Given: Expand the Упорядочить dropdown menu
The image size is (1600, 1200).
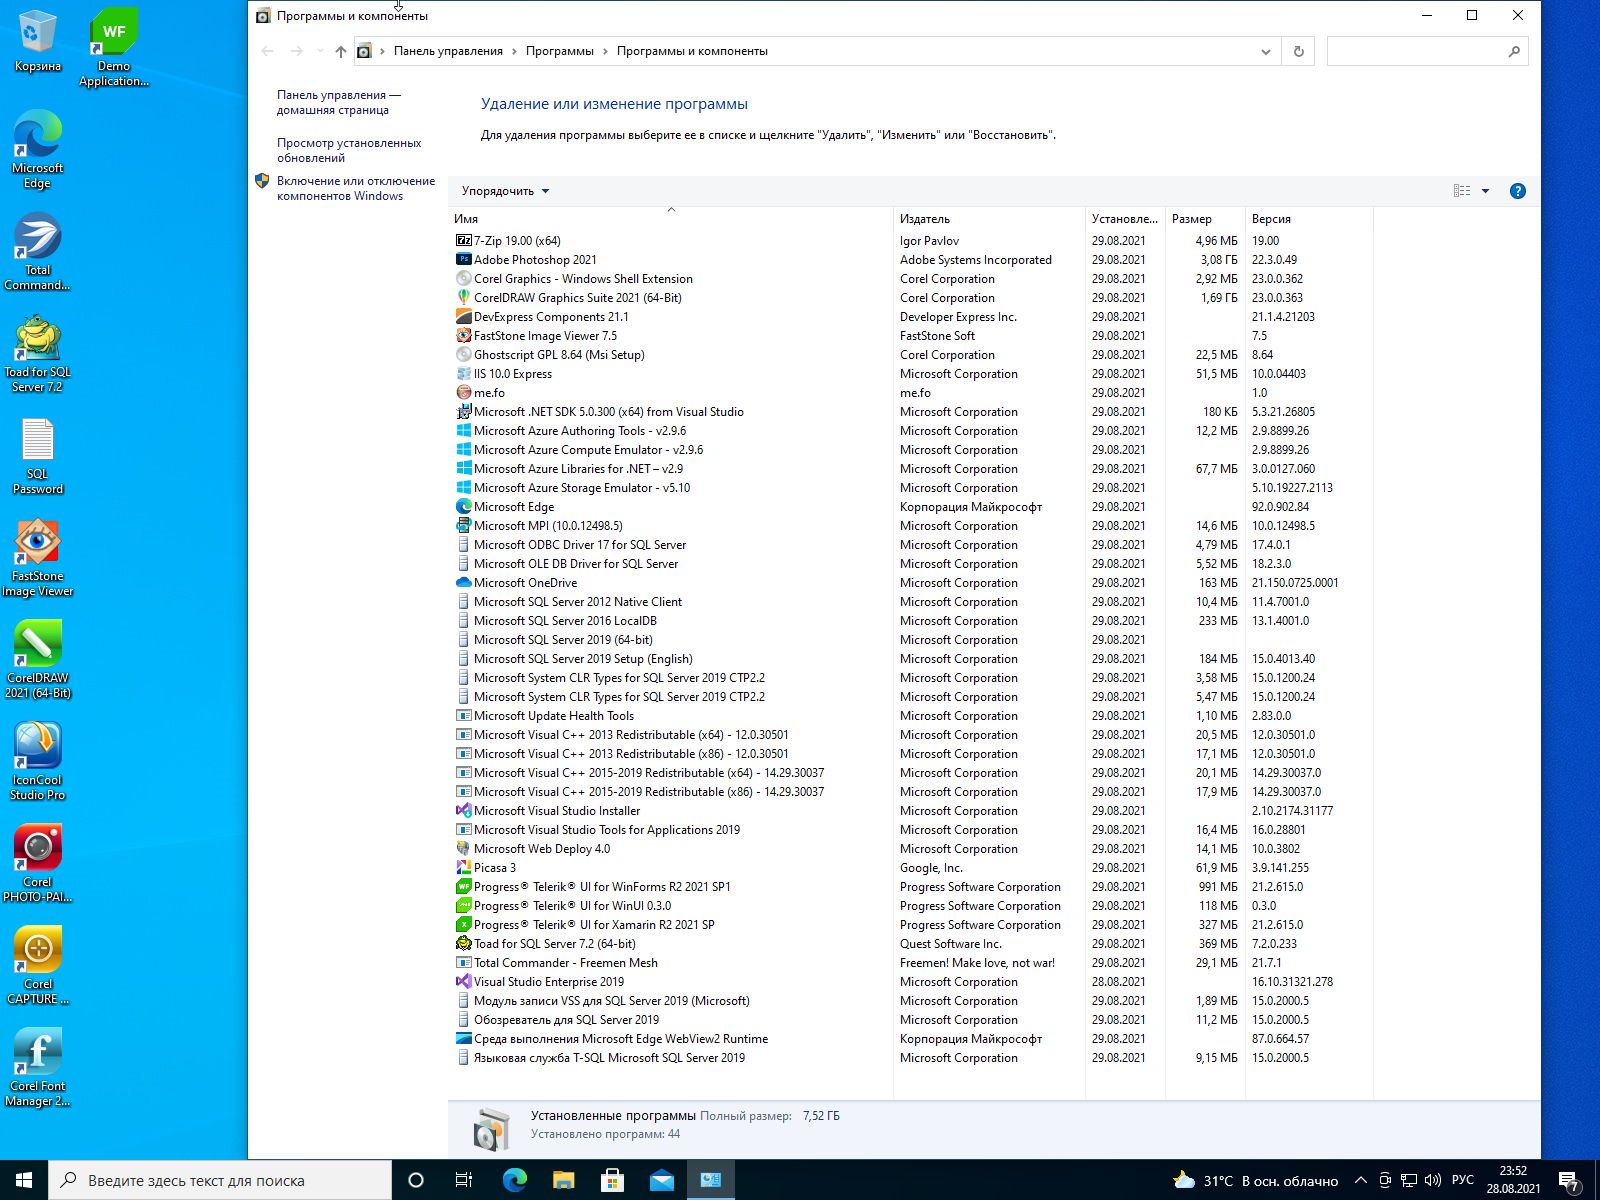Looking at the screenshot, I should (505, 191).
